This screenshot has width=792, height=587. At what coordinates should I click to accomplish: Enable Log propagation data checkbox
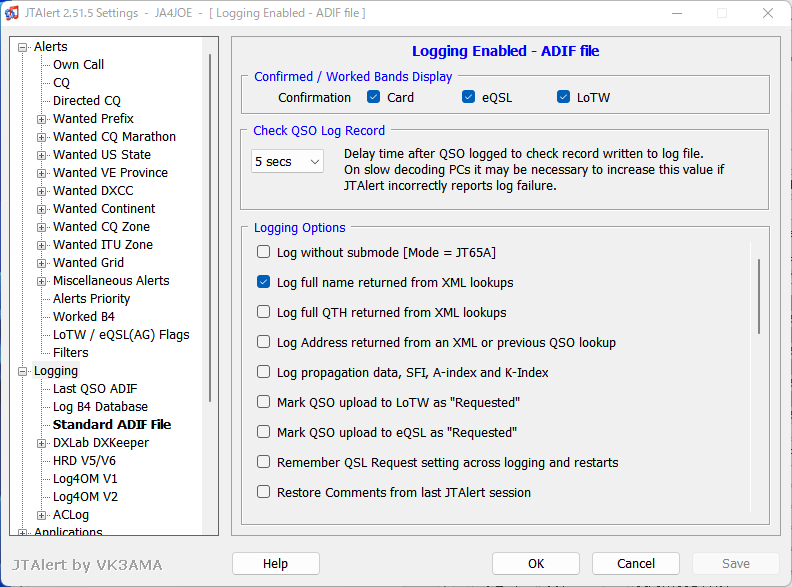coord(263,372)
